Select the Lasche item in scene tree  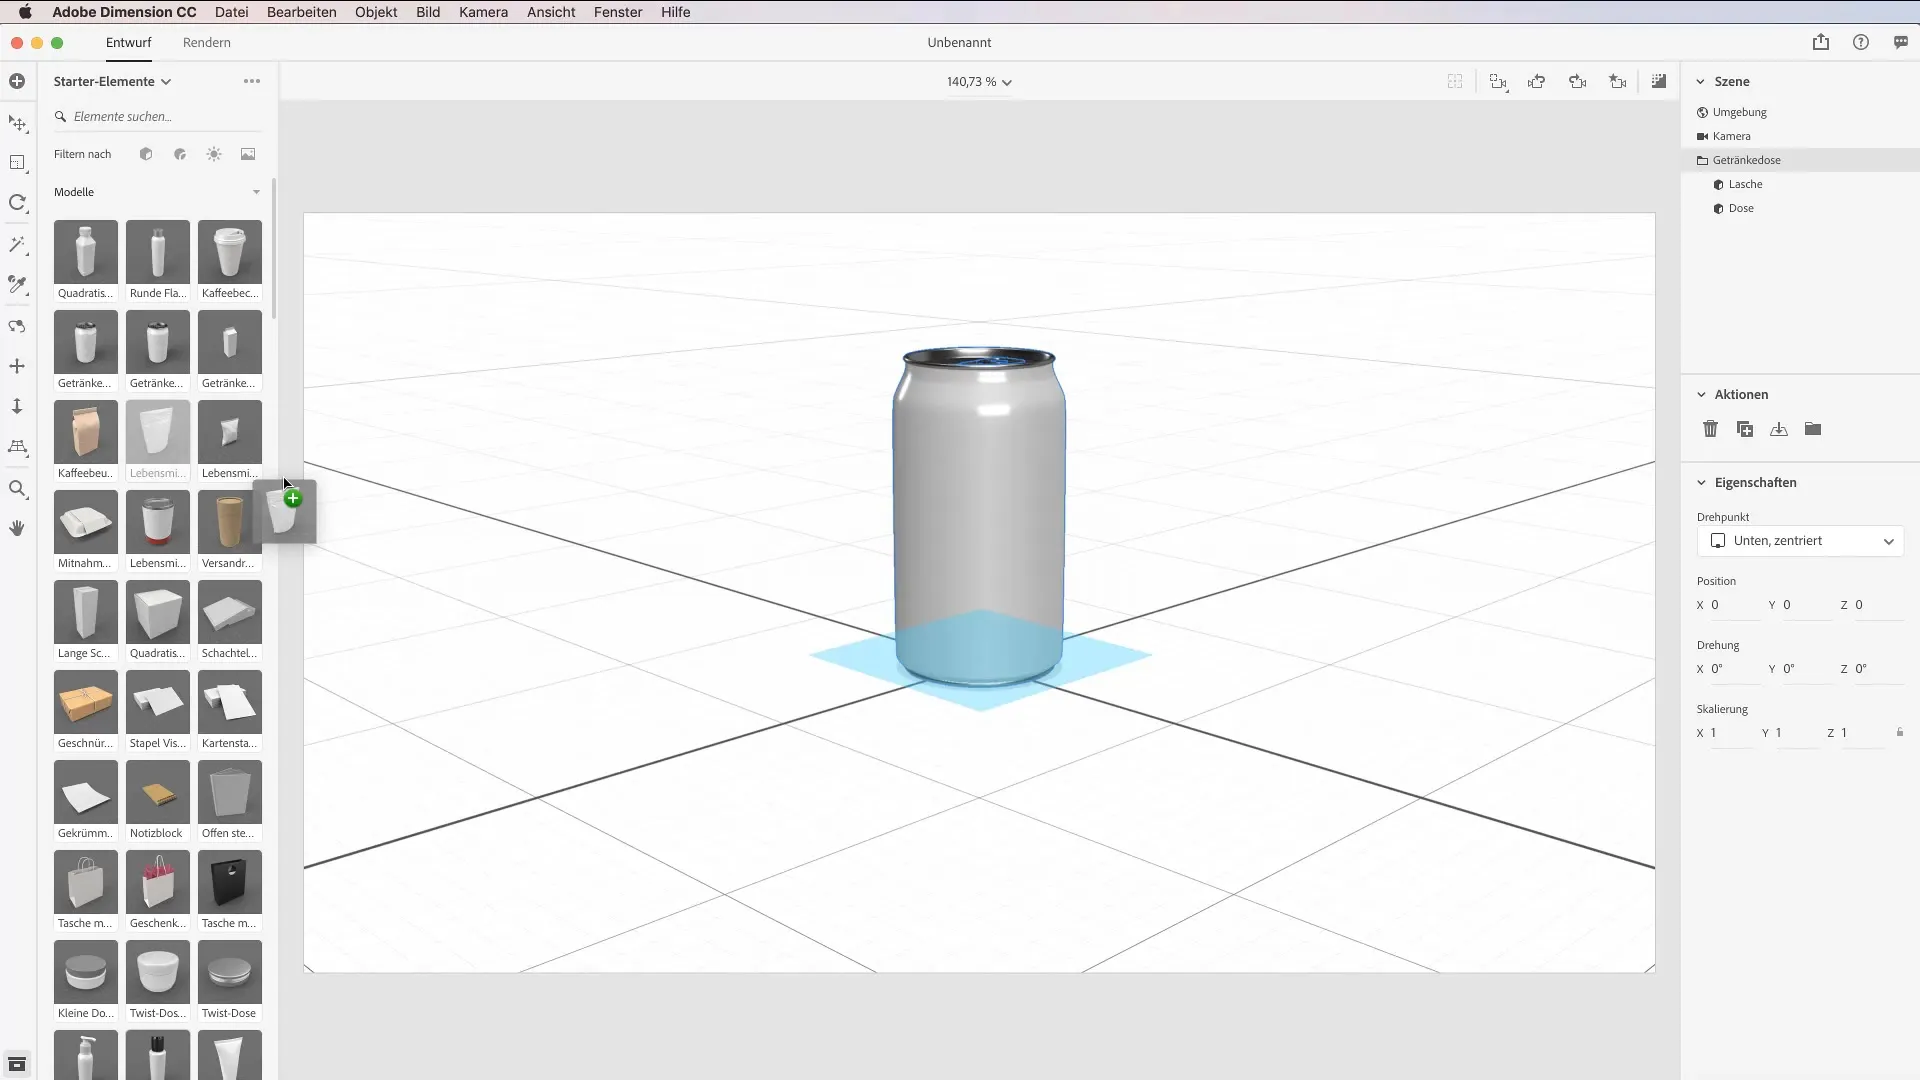pos(1745,184)
